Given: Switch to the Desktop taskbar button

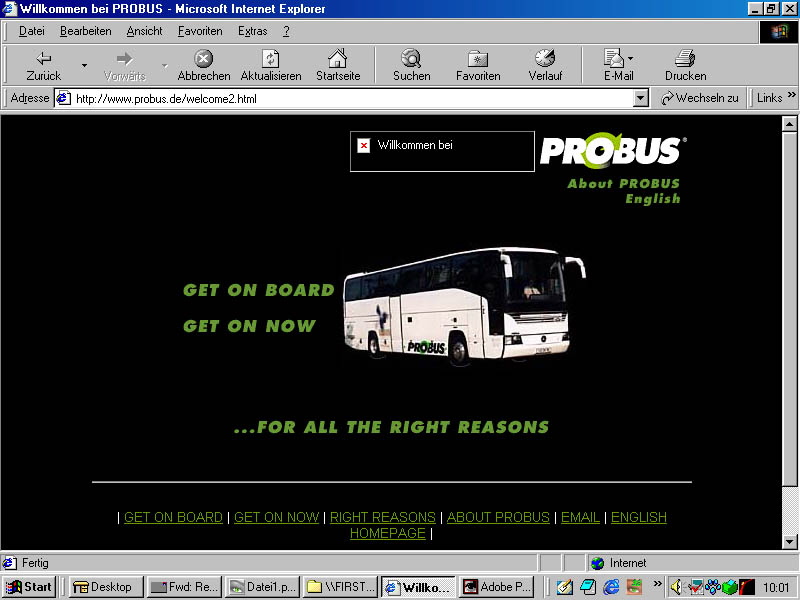Looking at the screenshot, I should (106, 587).
